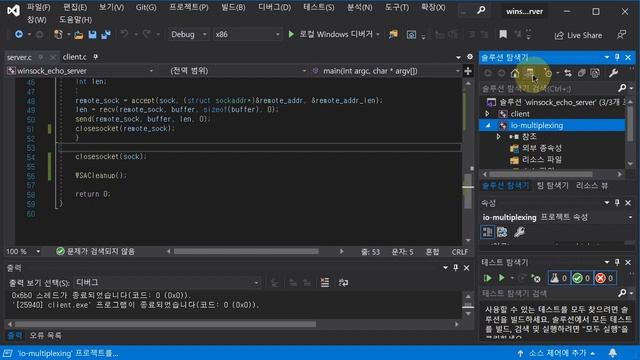Viewport: 640px width, 360px height.
Task: Click the bookmark icon in the toolbar
Action: (x=503, y=35)
